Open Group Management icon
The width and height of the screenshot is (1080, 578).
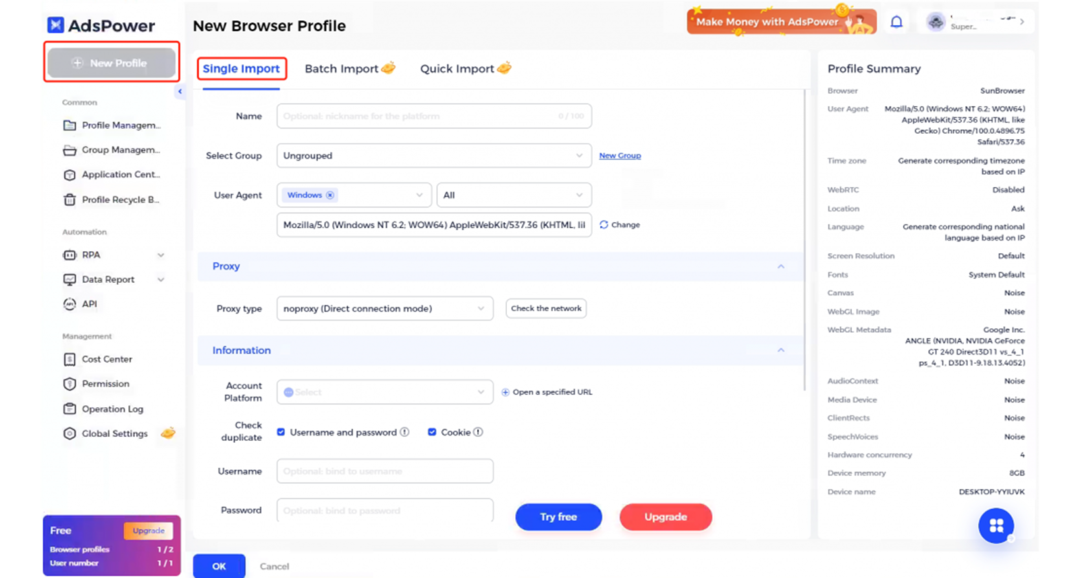coord(70,150)
